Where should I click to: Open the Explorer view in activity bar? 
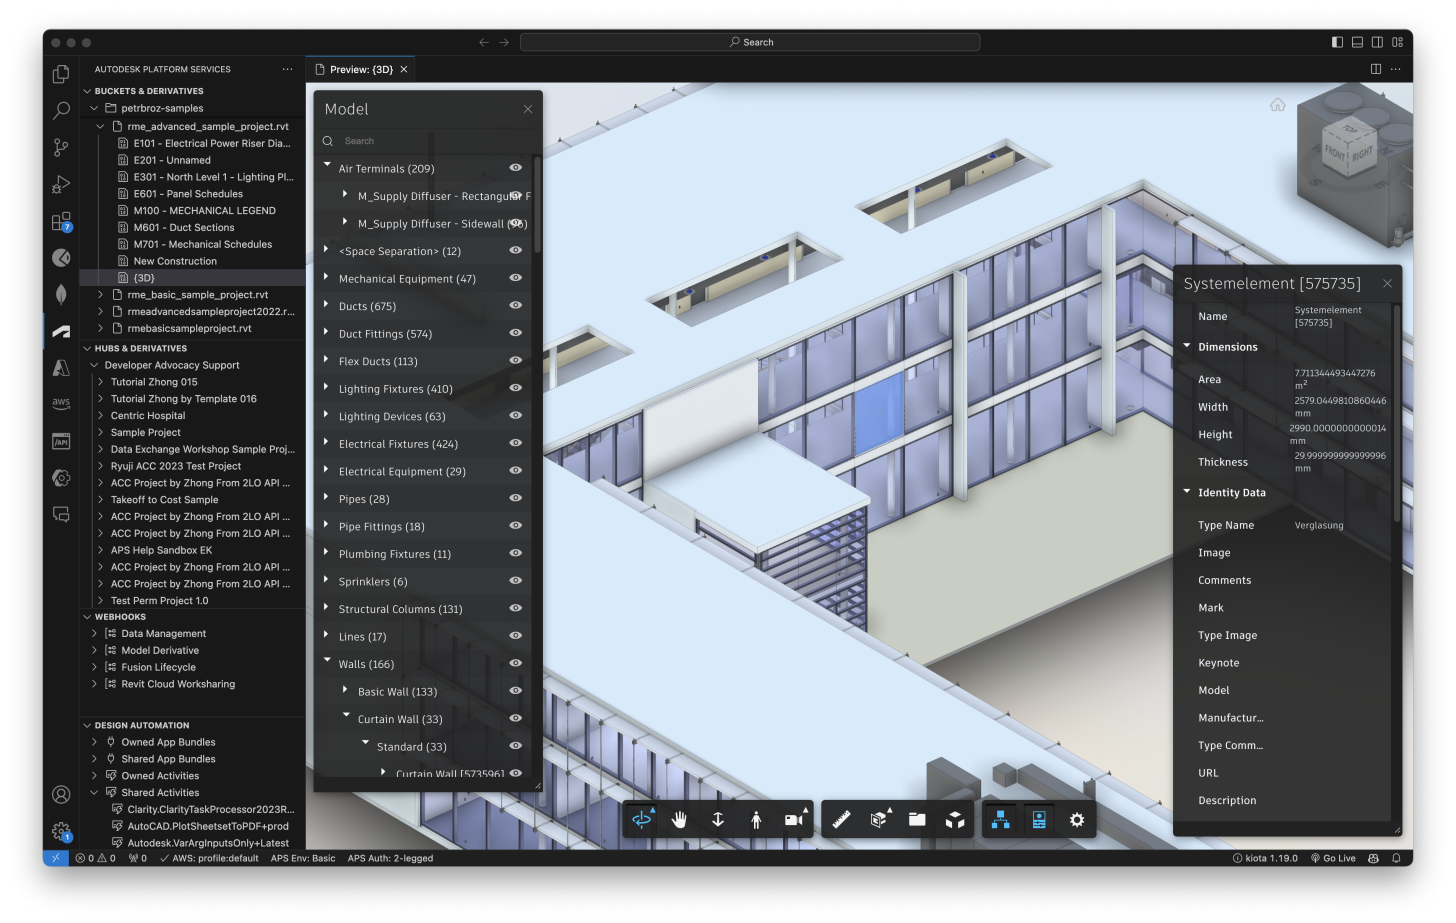[x=61, y=74]
